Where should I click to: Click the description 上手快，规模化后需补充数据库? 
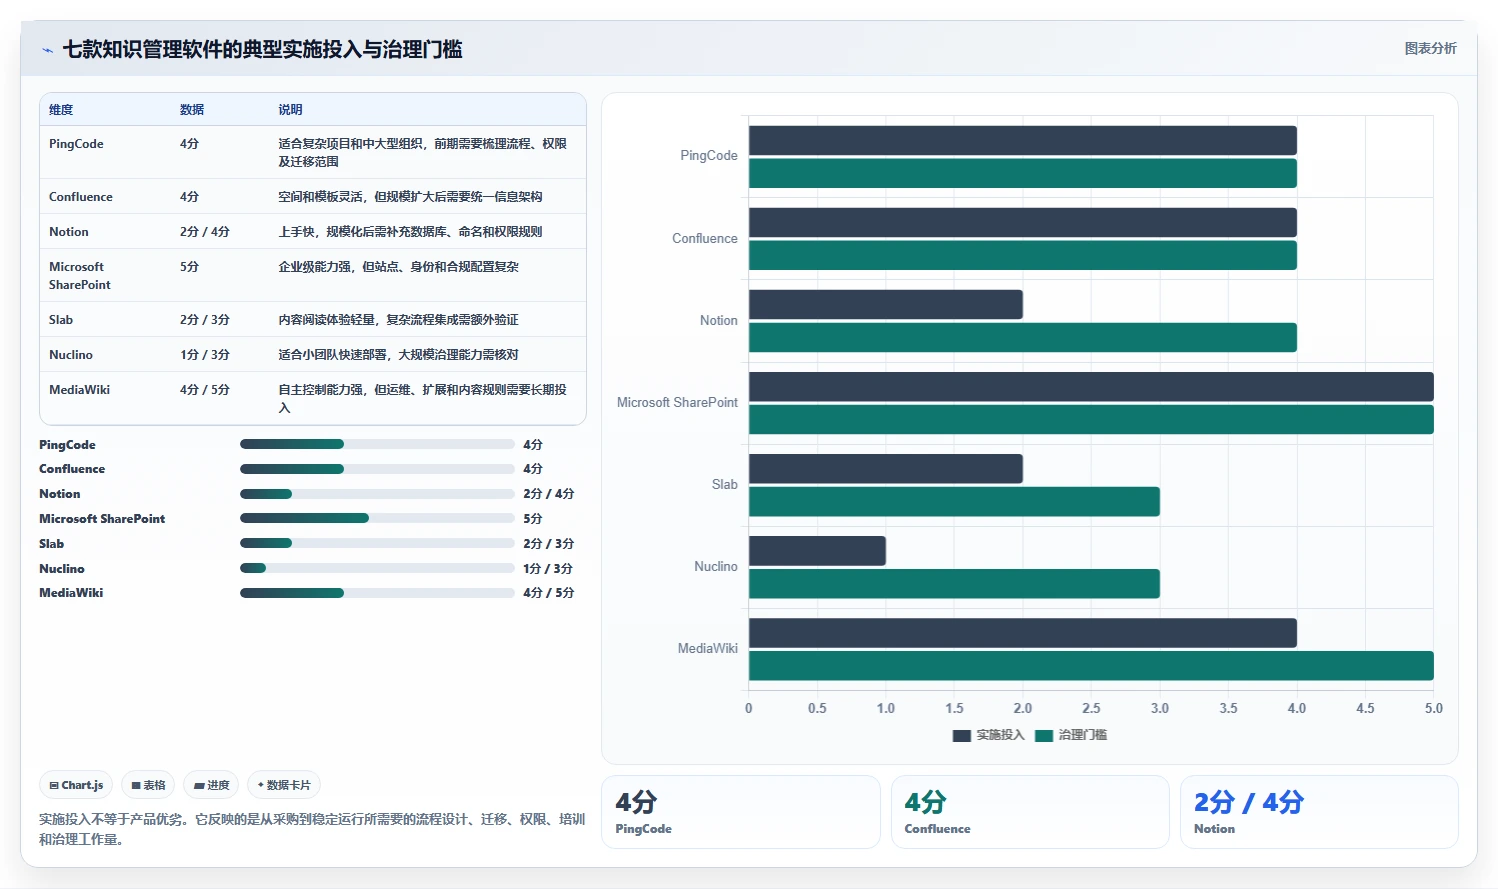[x=410, y=232]
